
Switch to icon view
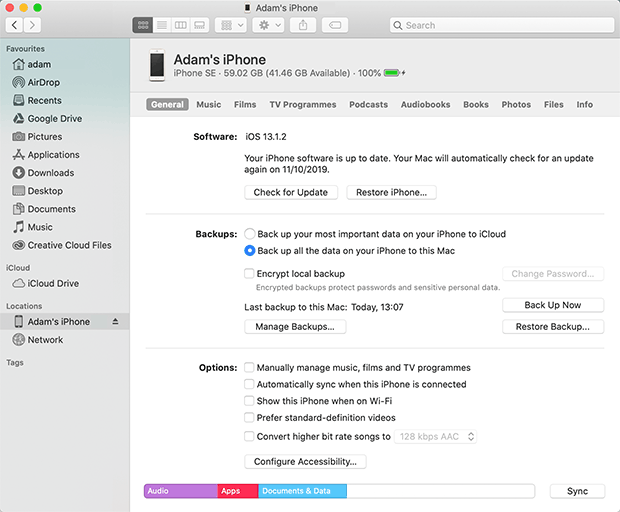[143, 25]
